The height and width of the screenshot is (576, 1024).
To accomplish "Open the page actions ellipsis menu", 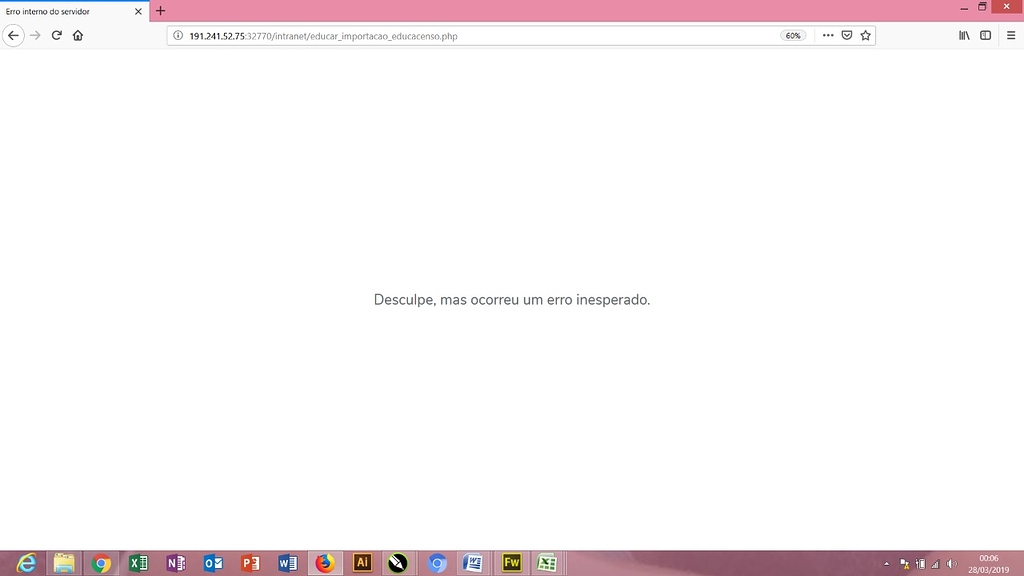I will tap(827, 35).
